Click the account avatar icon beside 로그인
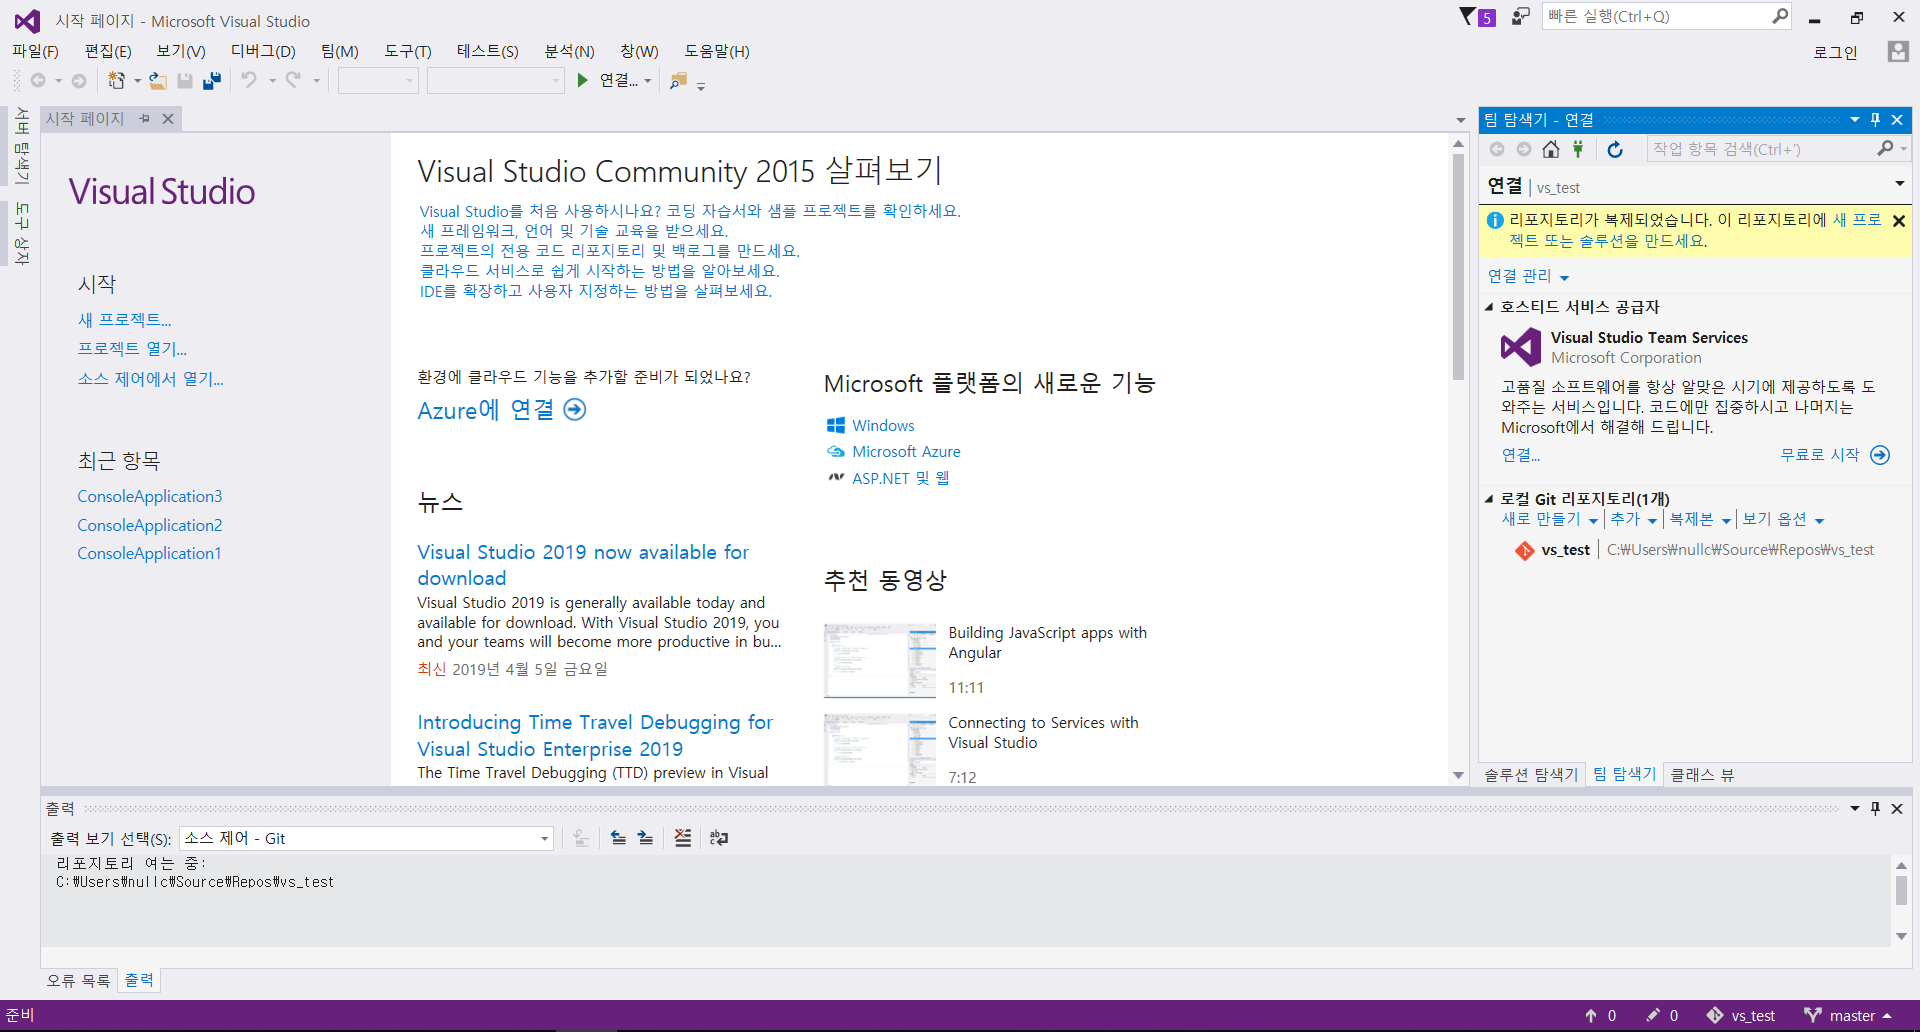Screen dimensions: 1920x1032 pos(1897,51)
